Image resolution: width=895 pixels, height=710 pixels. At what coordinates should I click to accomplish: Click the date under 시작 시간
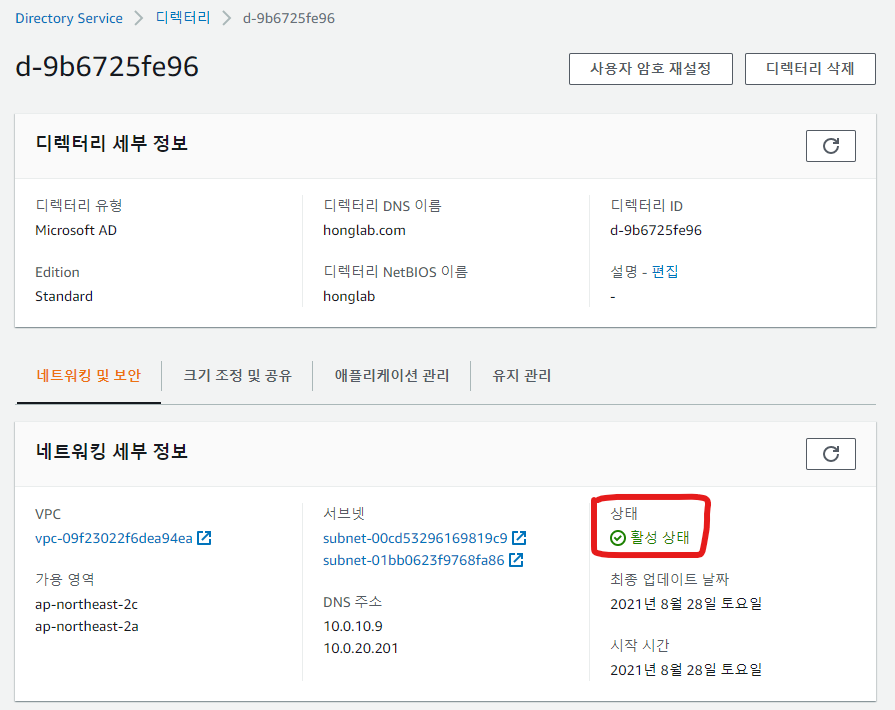click(x=686, y=669)
